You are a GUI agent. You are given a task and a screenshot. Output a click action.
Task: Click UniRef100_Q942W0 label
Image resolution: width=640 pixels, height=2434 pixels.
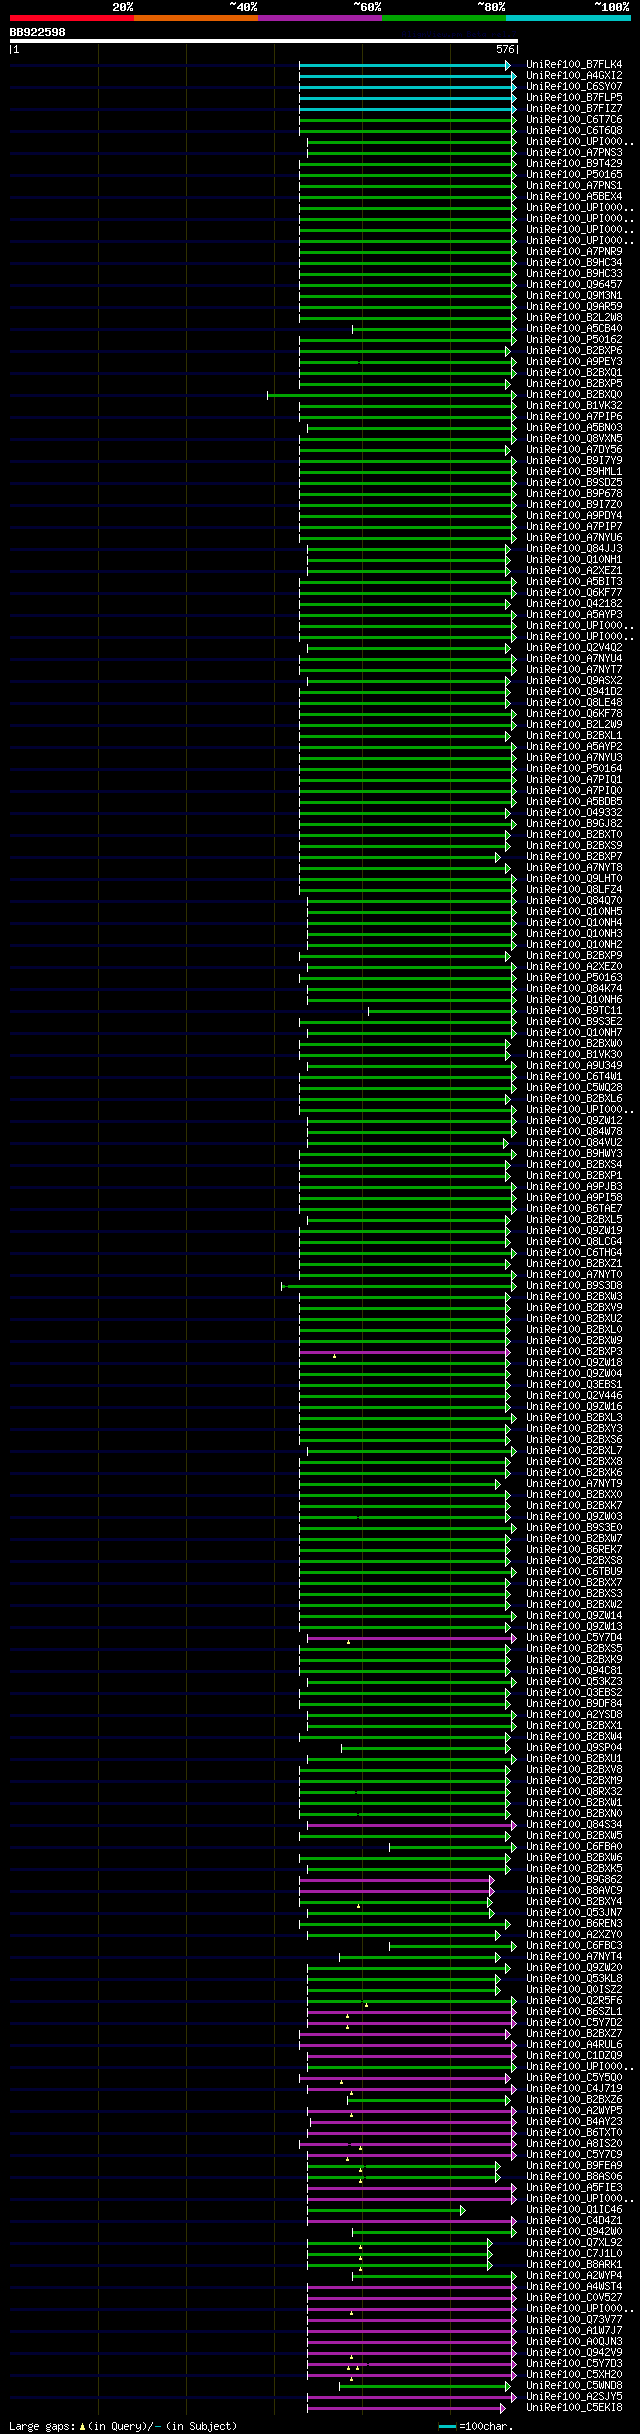pyautogui.click(x=574, y=2232)
